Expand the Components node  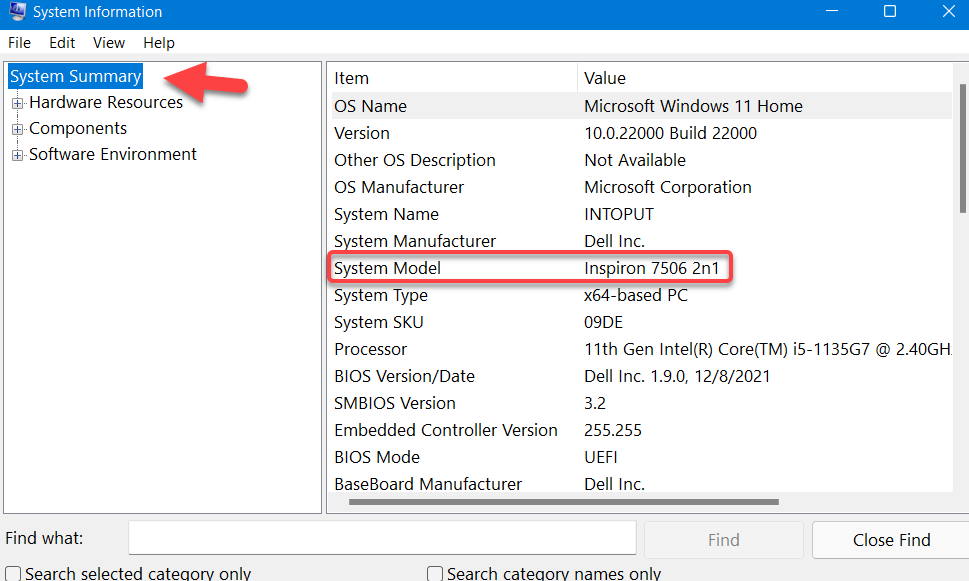(17, 129)
